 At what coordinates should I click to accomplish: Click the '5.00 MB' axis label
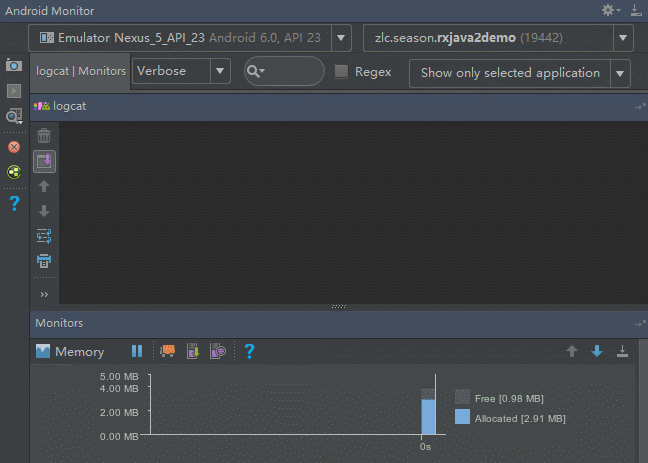pyautogui.click(x=119, y=377)
